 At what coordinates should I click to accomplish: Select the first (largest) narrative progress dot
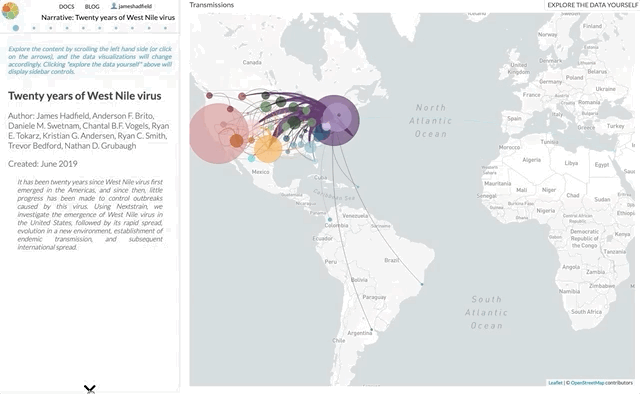16,28
